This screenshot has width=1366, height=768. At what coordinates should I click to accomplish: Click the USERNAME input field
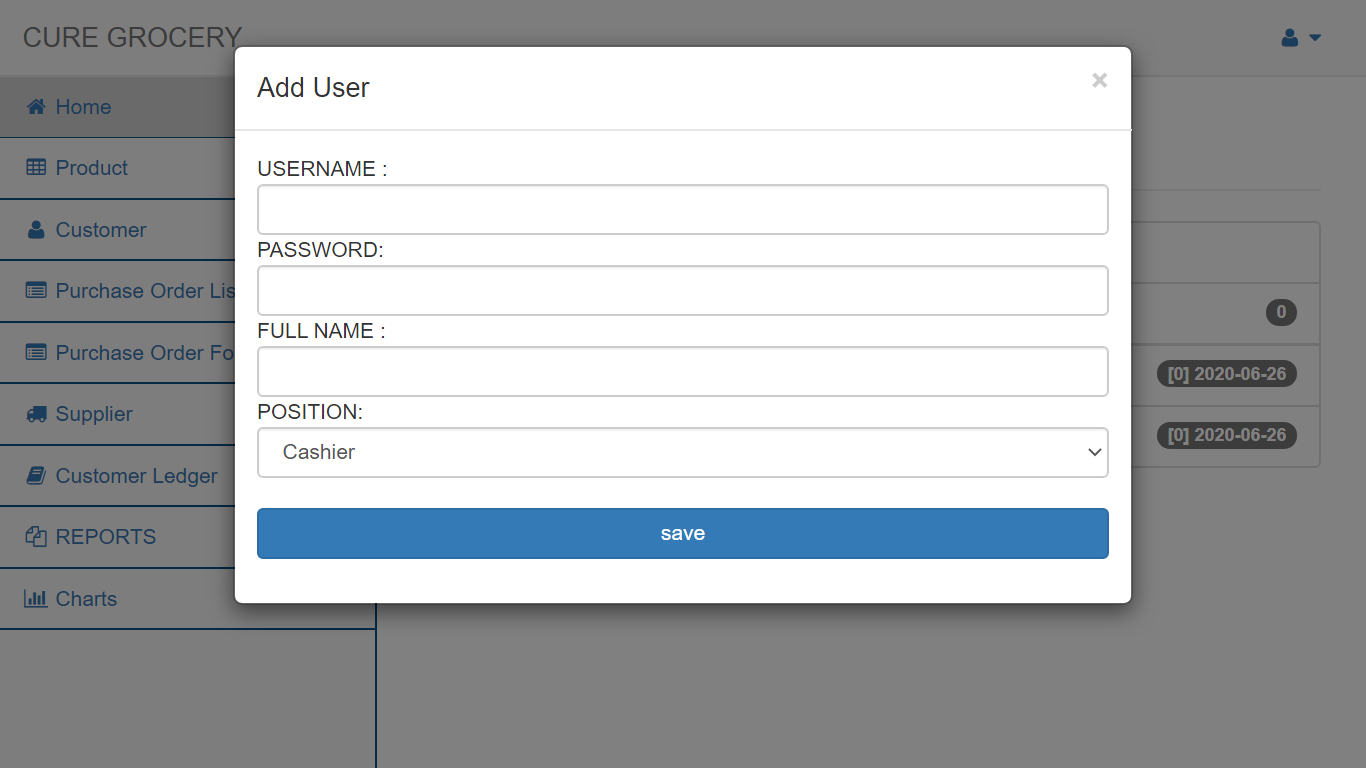[x=683, y=209]
